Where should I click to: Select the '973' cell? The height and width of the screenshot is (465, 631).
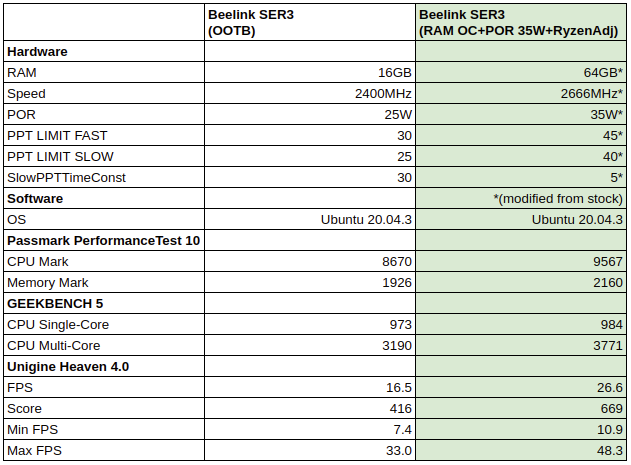point(310,324)
